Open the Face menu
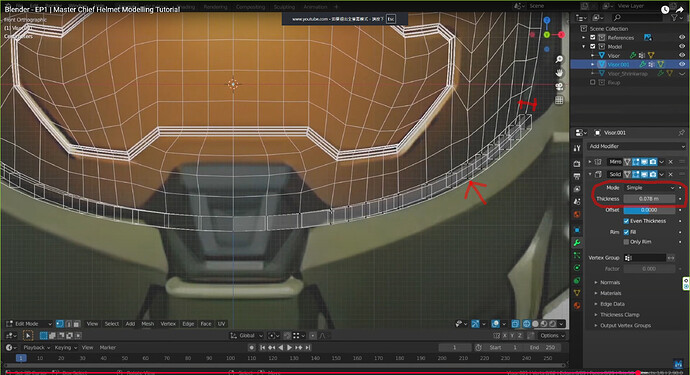This screenshot has height=375, width=690. pyautogui.click(x=206, y=324)
